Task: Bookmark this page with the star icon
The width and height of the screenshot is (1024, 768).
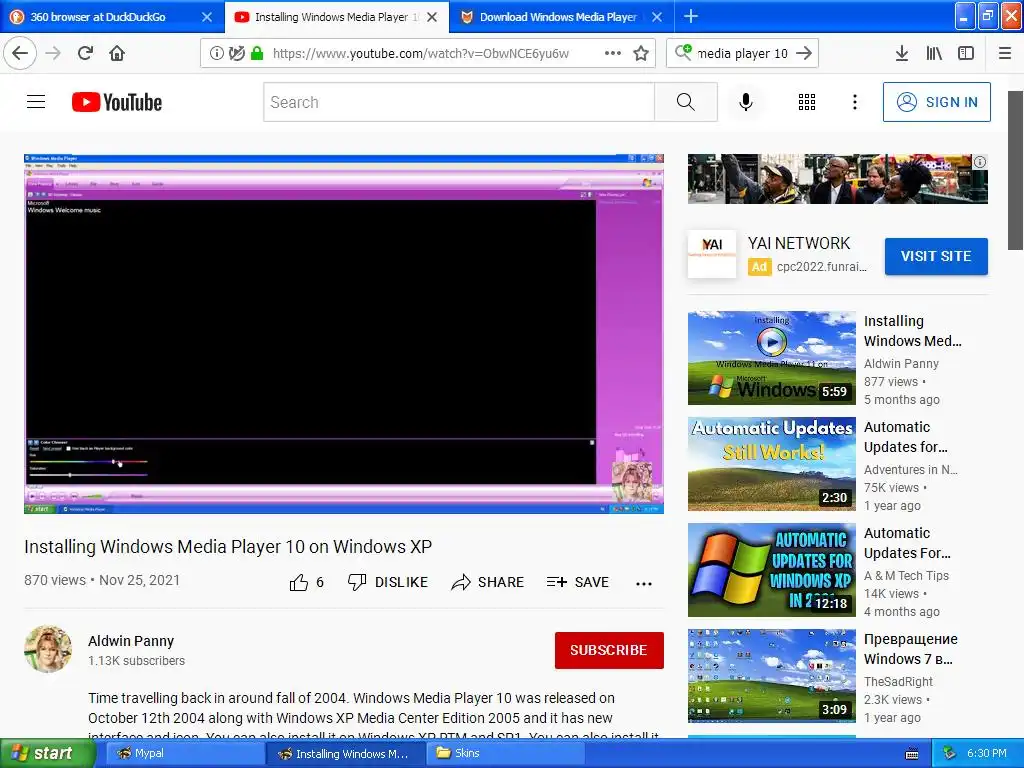Action: pyautogui.click(x=641, y=53)
